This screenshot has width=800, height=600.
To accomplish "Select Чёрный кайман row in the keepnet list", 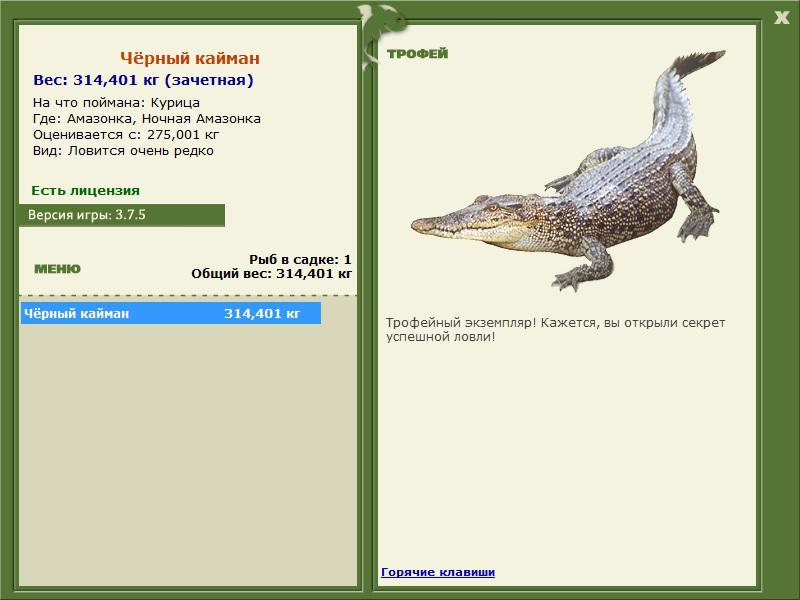I will [x=171, y=313].
